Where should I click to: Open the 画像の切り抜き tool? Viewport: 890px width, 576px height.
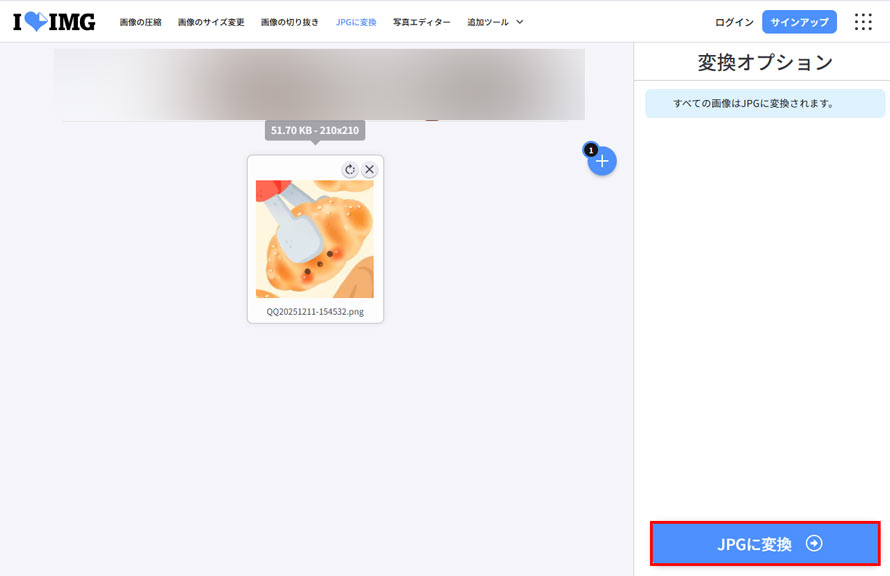click(289, 22)
